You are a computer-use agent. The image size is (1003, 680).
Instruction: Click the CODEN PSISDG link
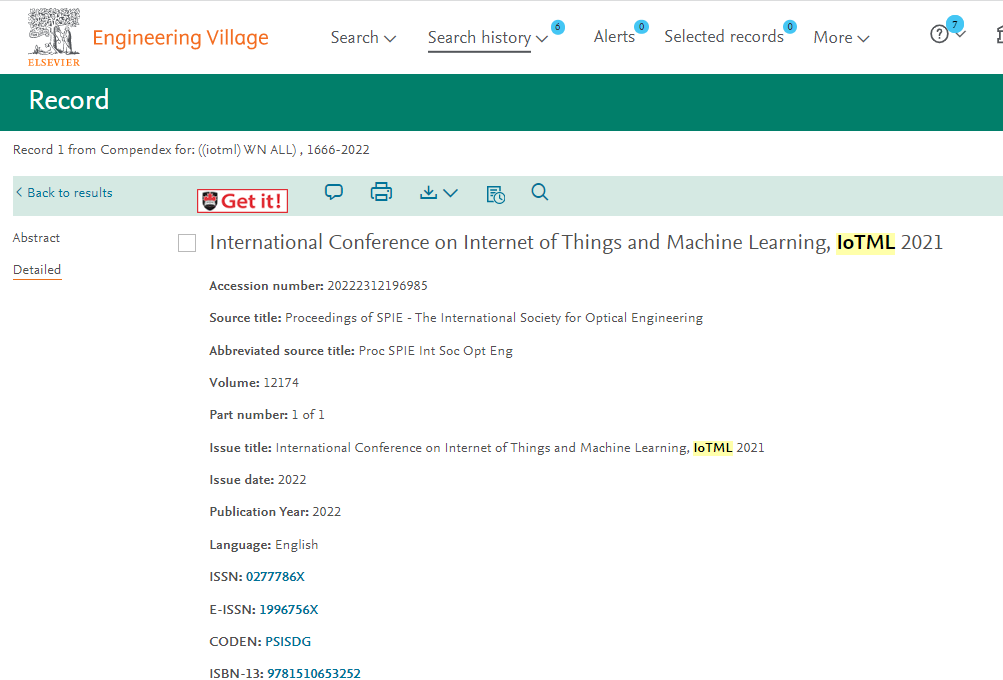[x=288, y=642]
